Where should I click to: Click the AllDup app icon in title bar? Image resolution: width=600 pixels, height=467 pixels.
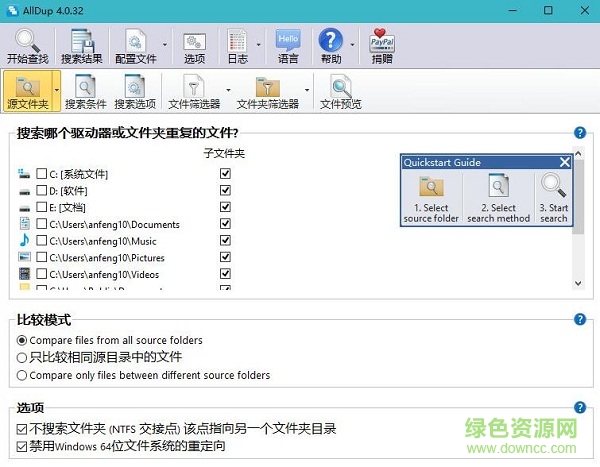click(x=12, y=10)
